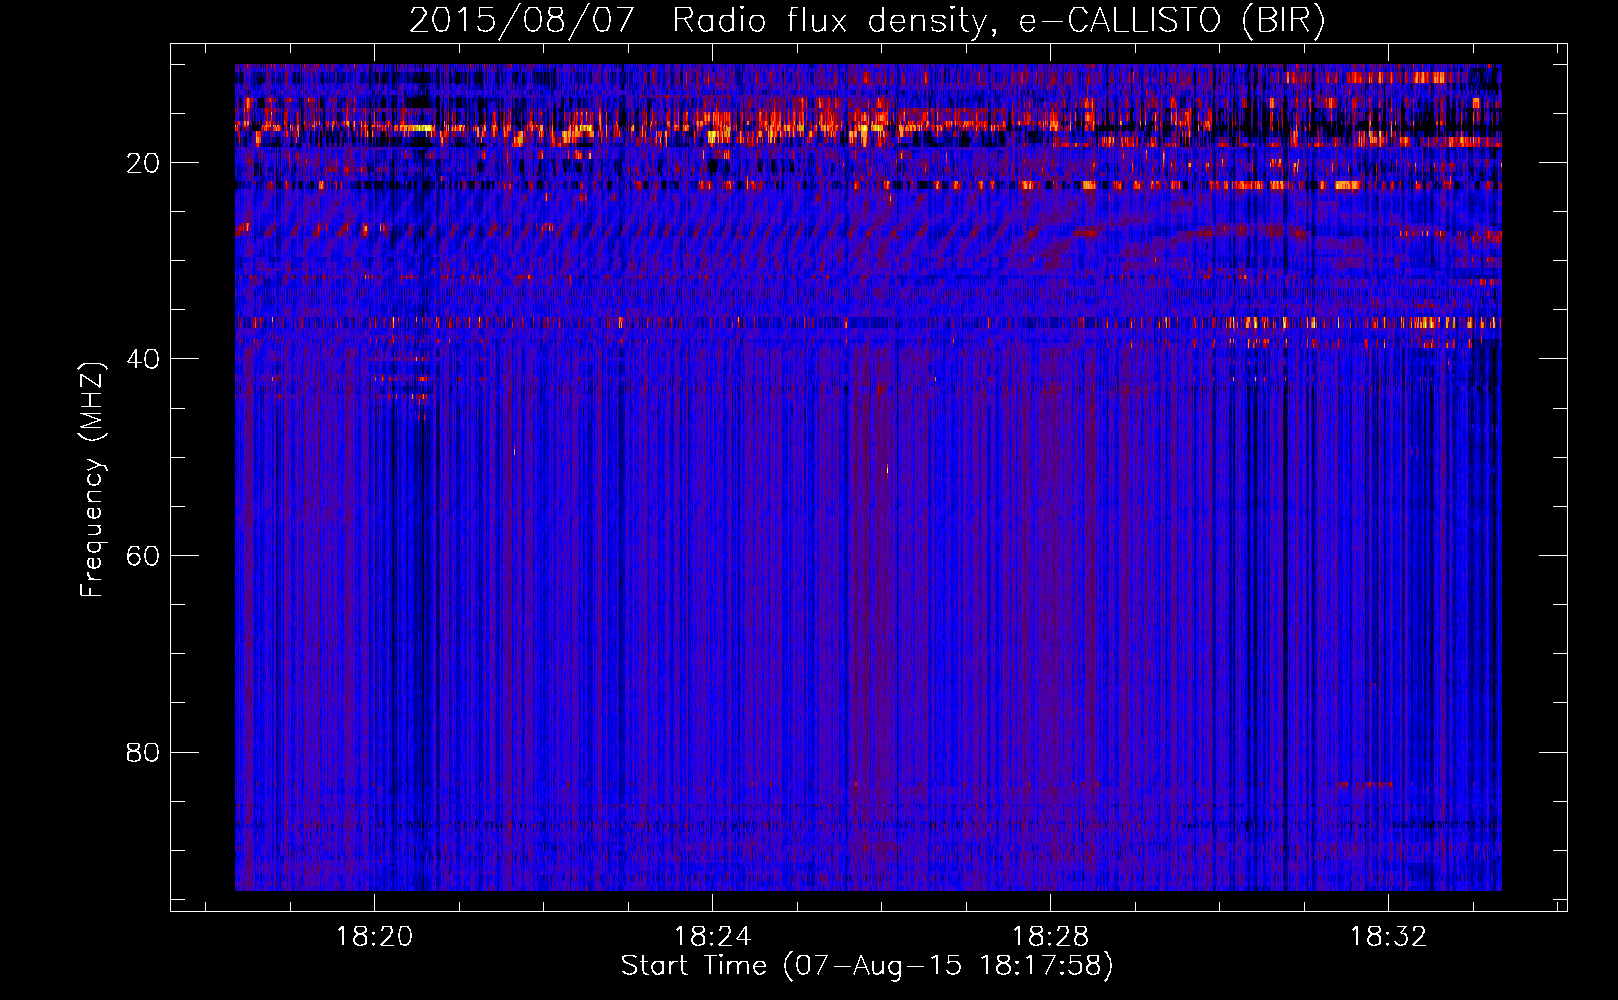1618x1000 pixels.
Task: Click the 18:32 time tick label
Action: click(1389, 937)
